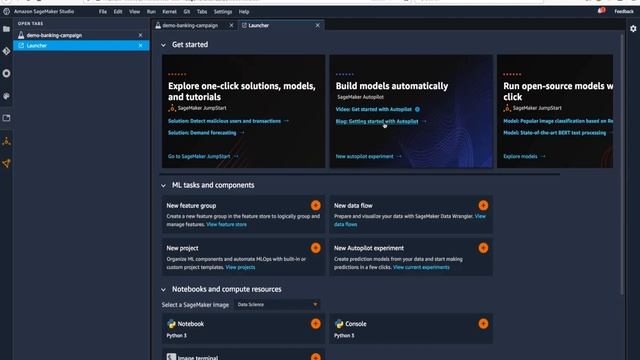Open the File menu

102,12
